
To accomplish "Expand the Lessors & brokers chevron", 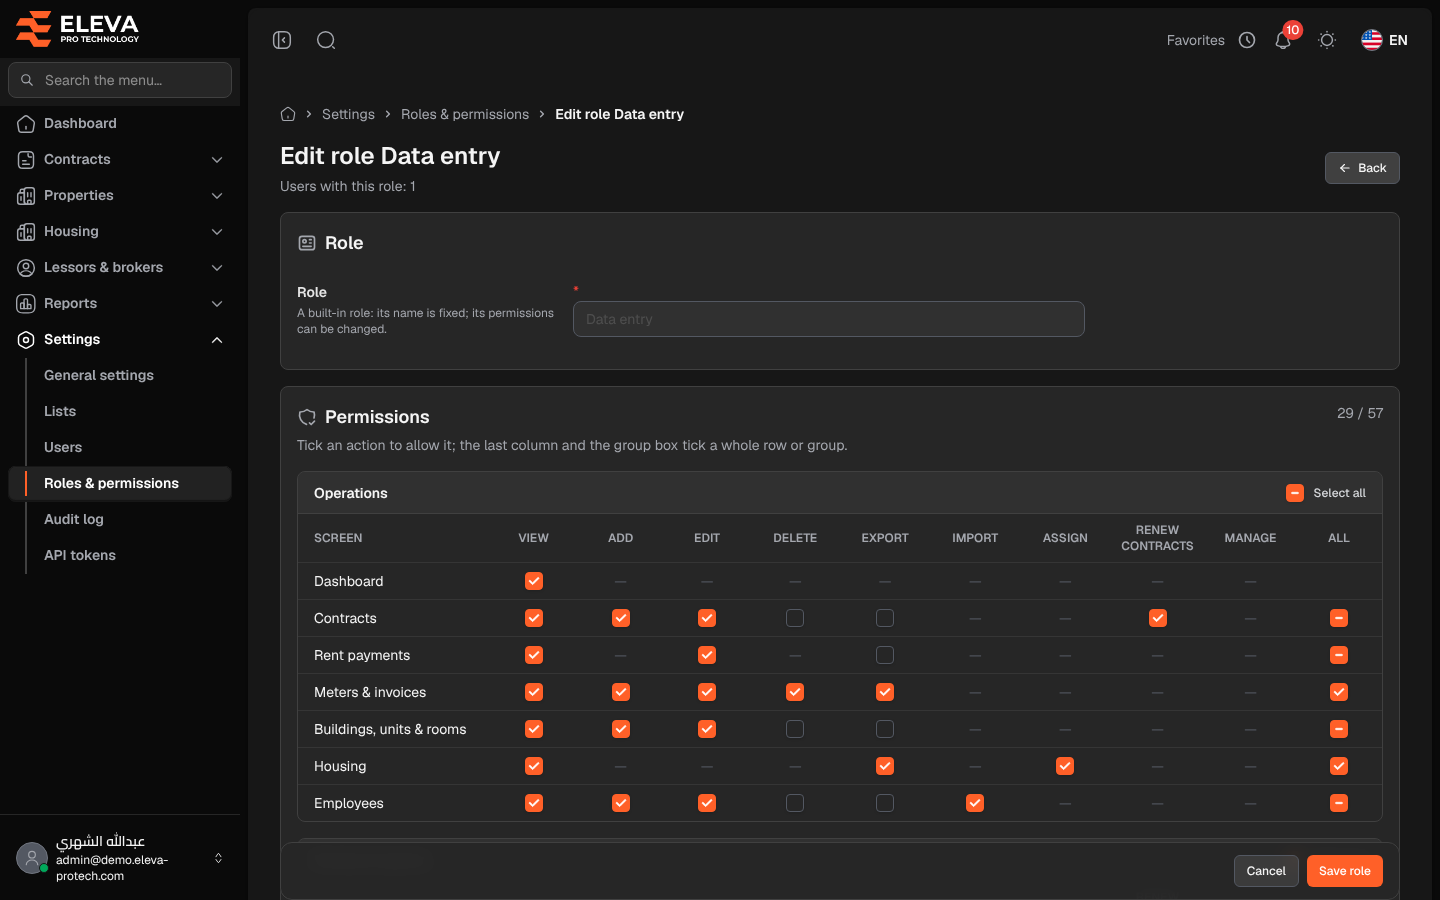I will click(x=217, y=267).
